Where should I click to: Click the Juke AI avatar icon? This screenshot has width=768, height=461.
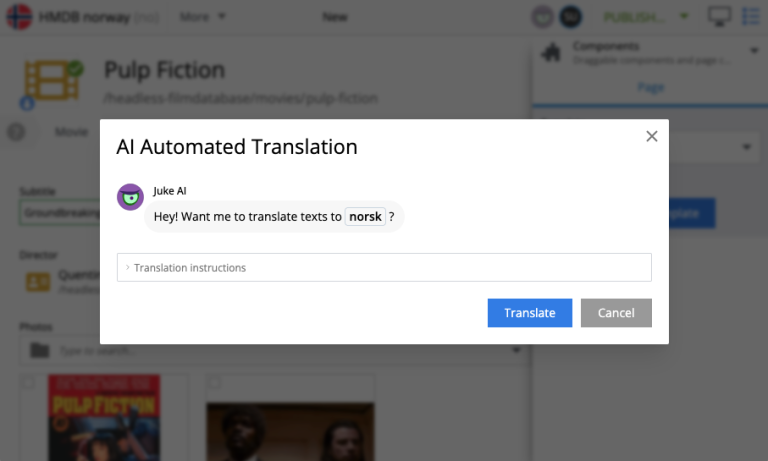pyautogui.click(x=130, y=197)
